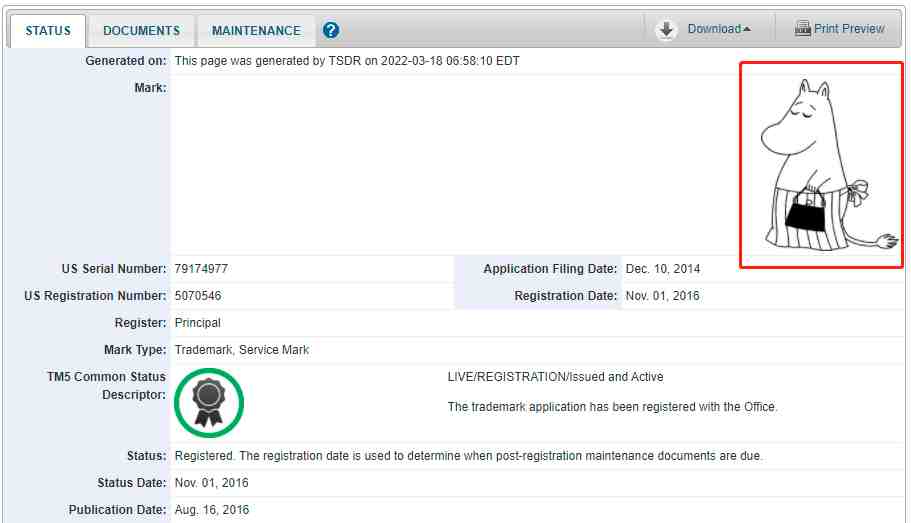The image size is (911, 523).
Task: Click the Publication Date label
Action: [117, 510]
